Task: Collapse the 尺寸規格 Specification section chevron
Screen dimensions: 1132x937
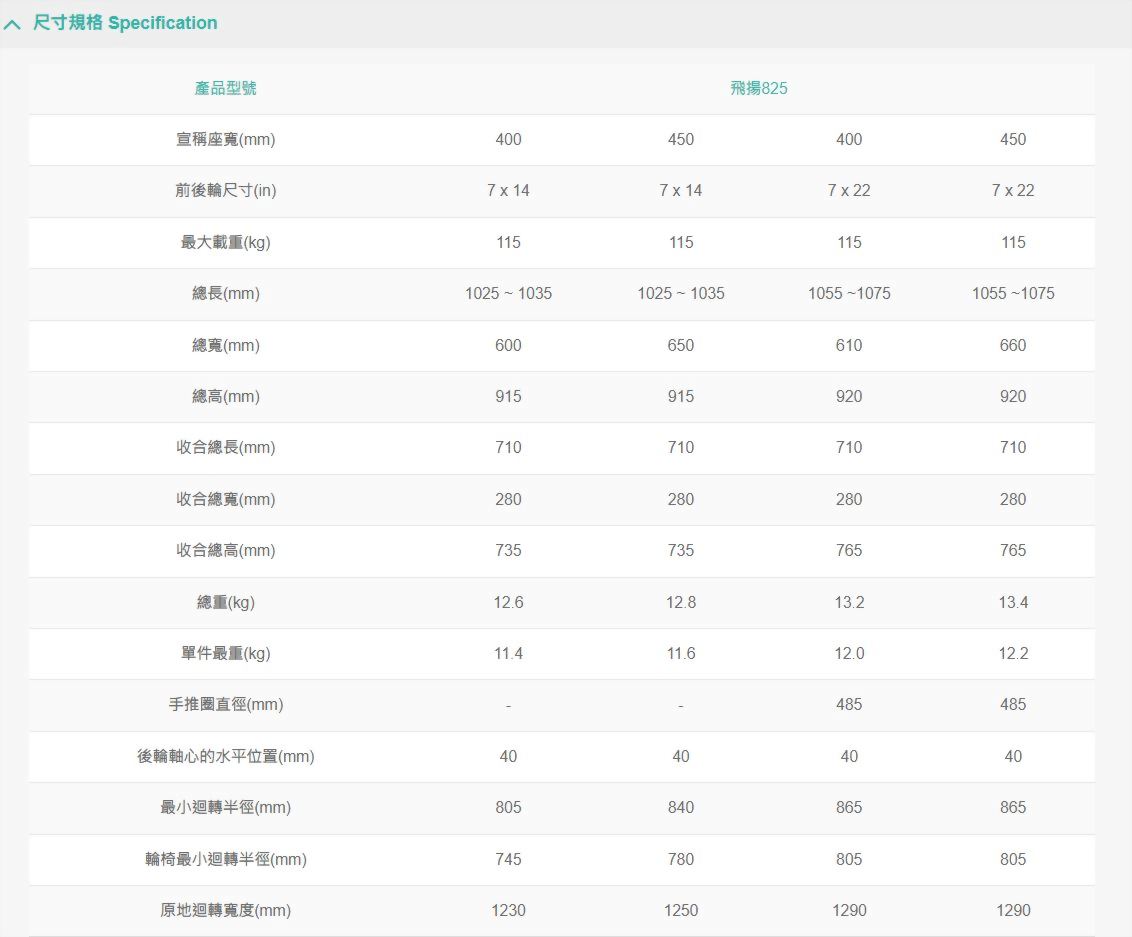Action: coord(12,24)
